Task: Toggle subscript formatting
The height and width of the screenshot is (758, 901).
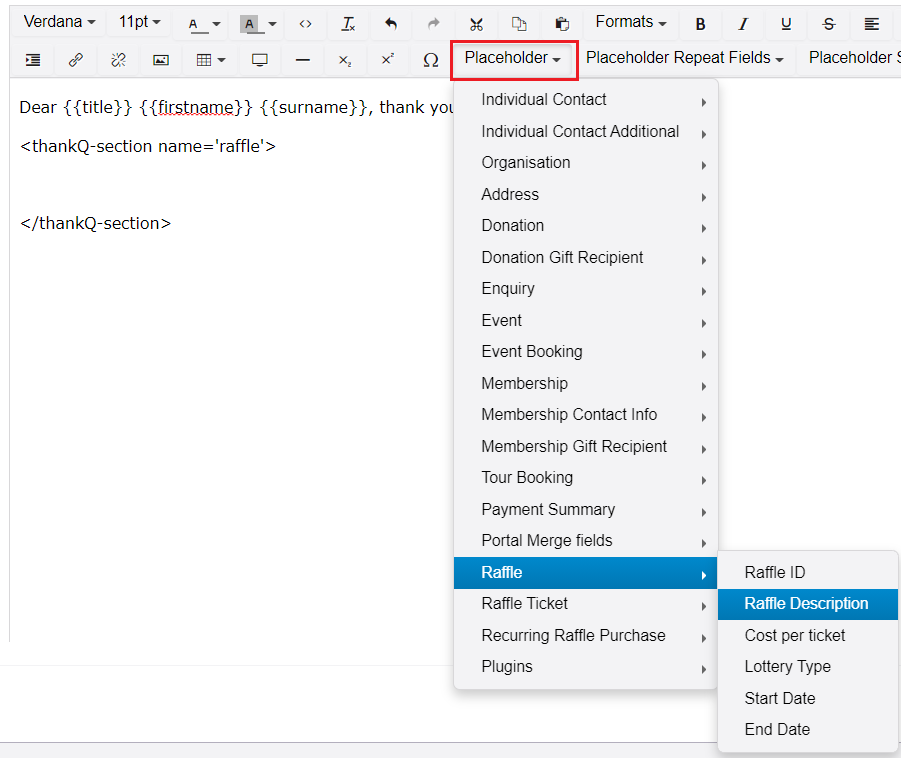Action: 345,60
